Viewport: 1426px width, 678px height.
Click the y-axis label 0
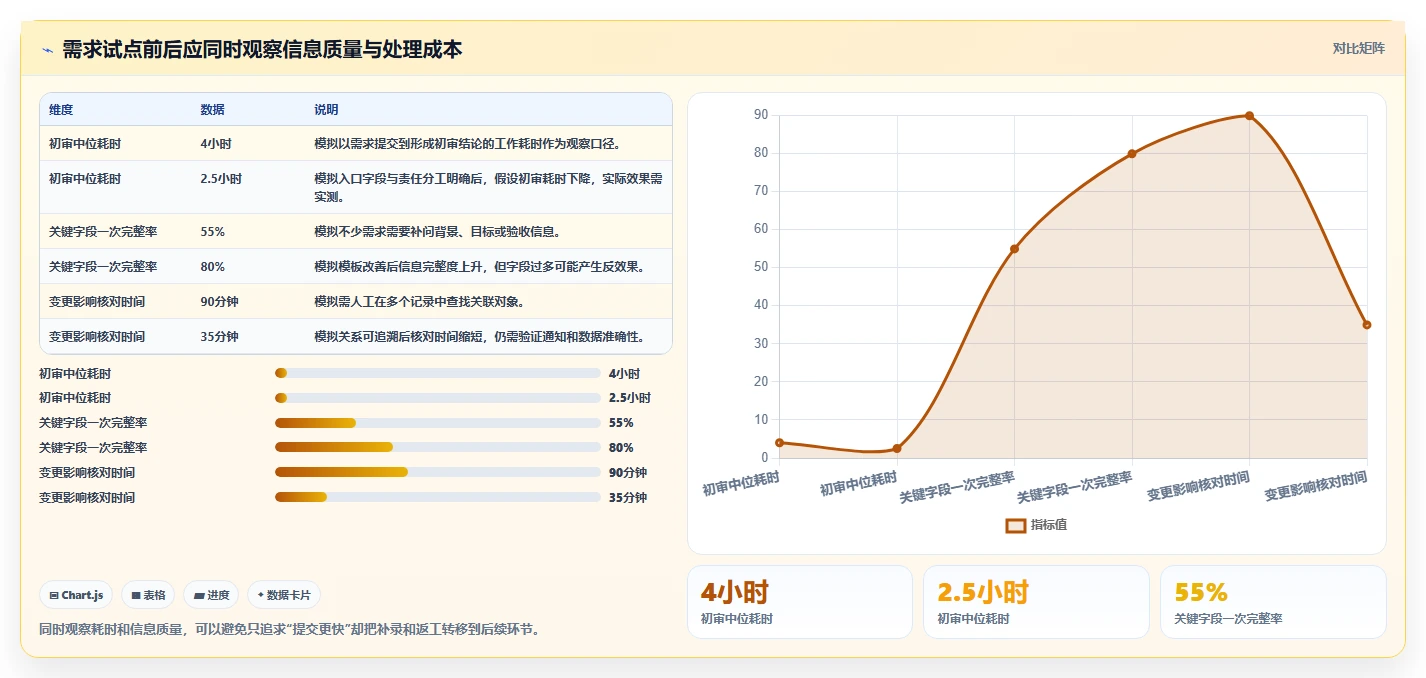click(x=764, y=458)
